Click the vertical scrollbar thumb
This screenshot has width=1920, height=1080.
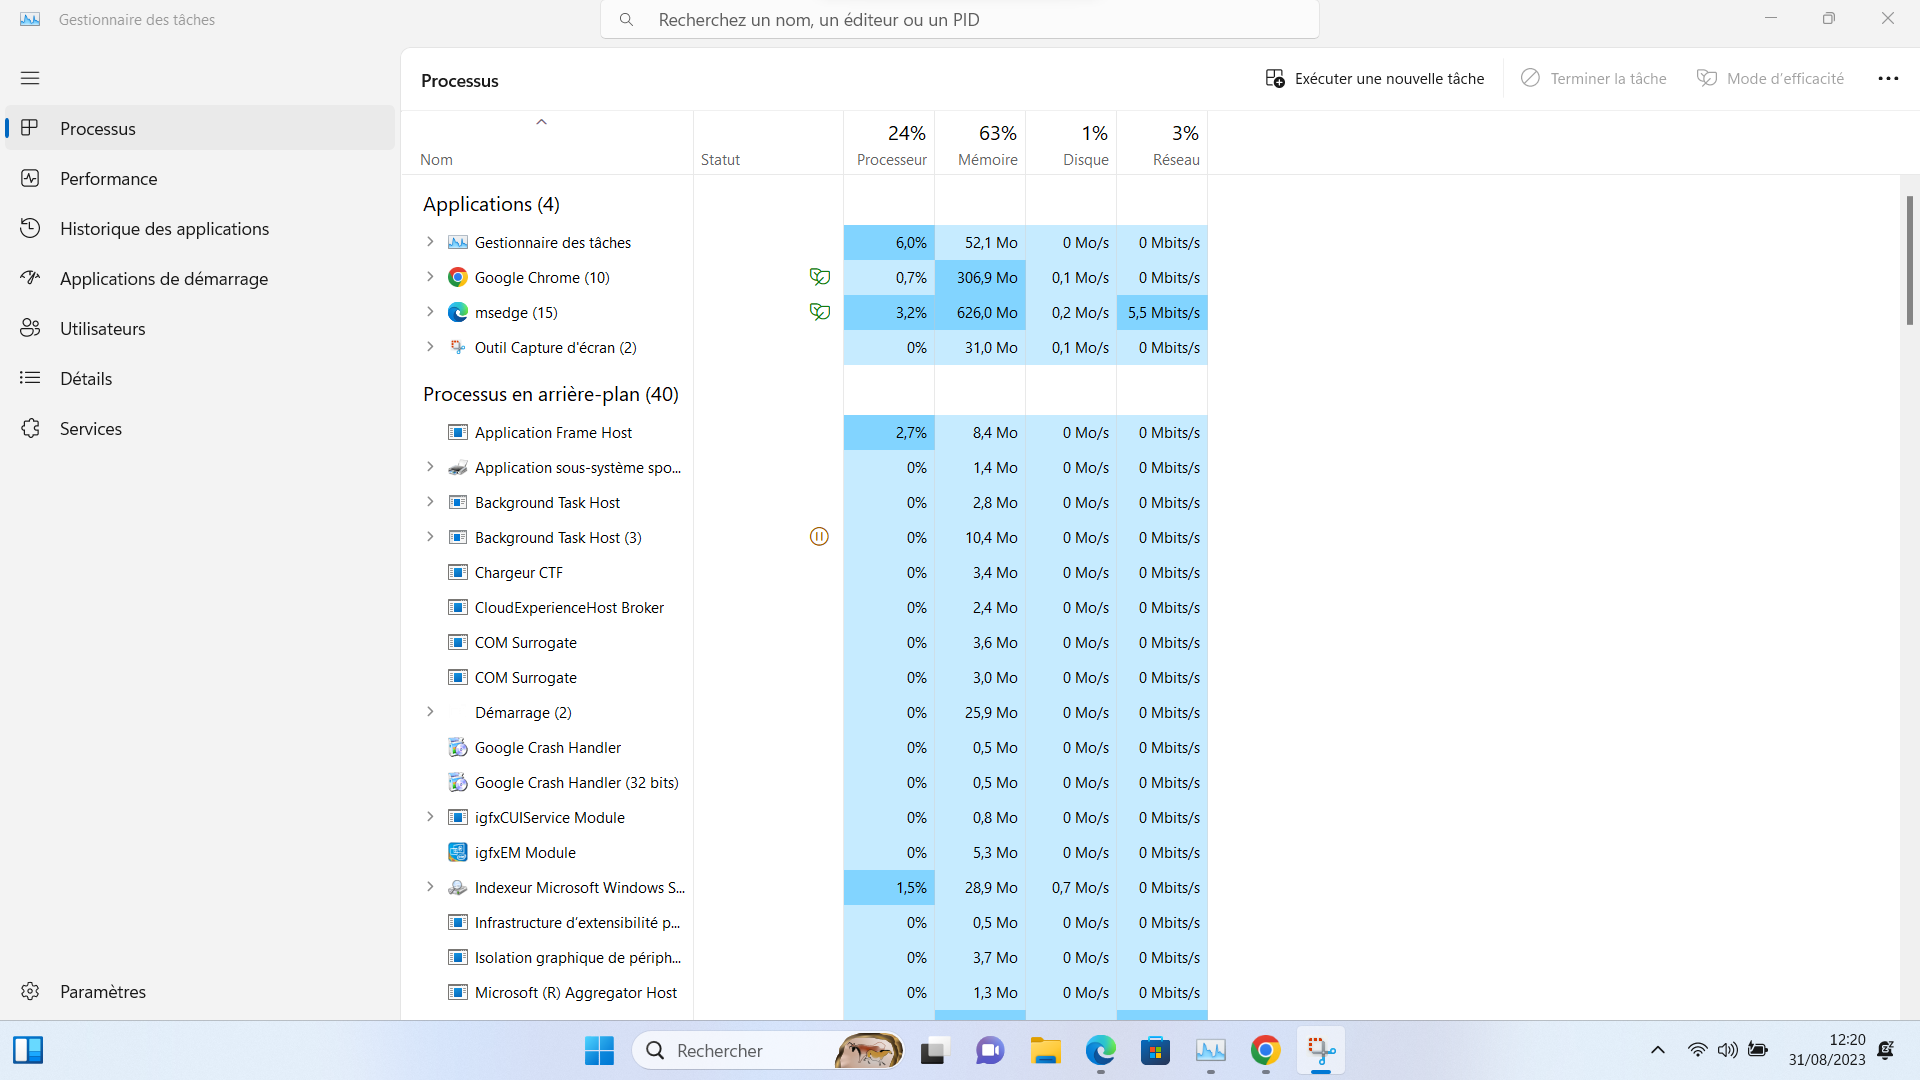(x=1909, y=260)
